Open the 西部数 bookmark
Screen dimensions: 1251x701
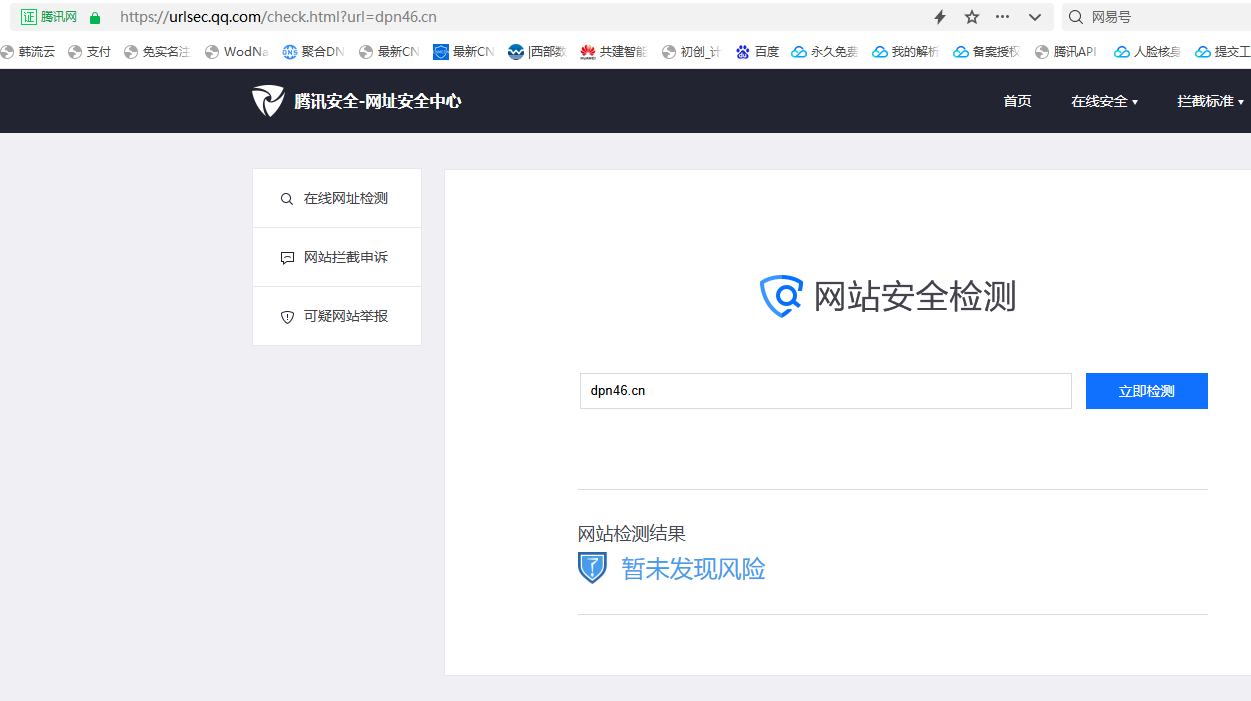tap(537, 52)
